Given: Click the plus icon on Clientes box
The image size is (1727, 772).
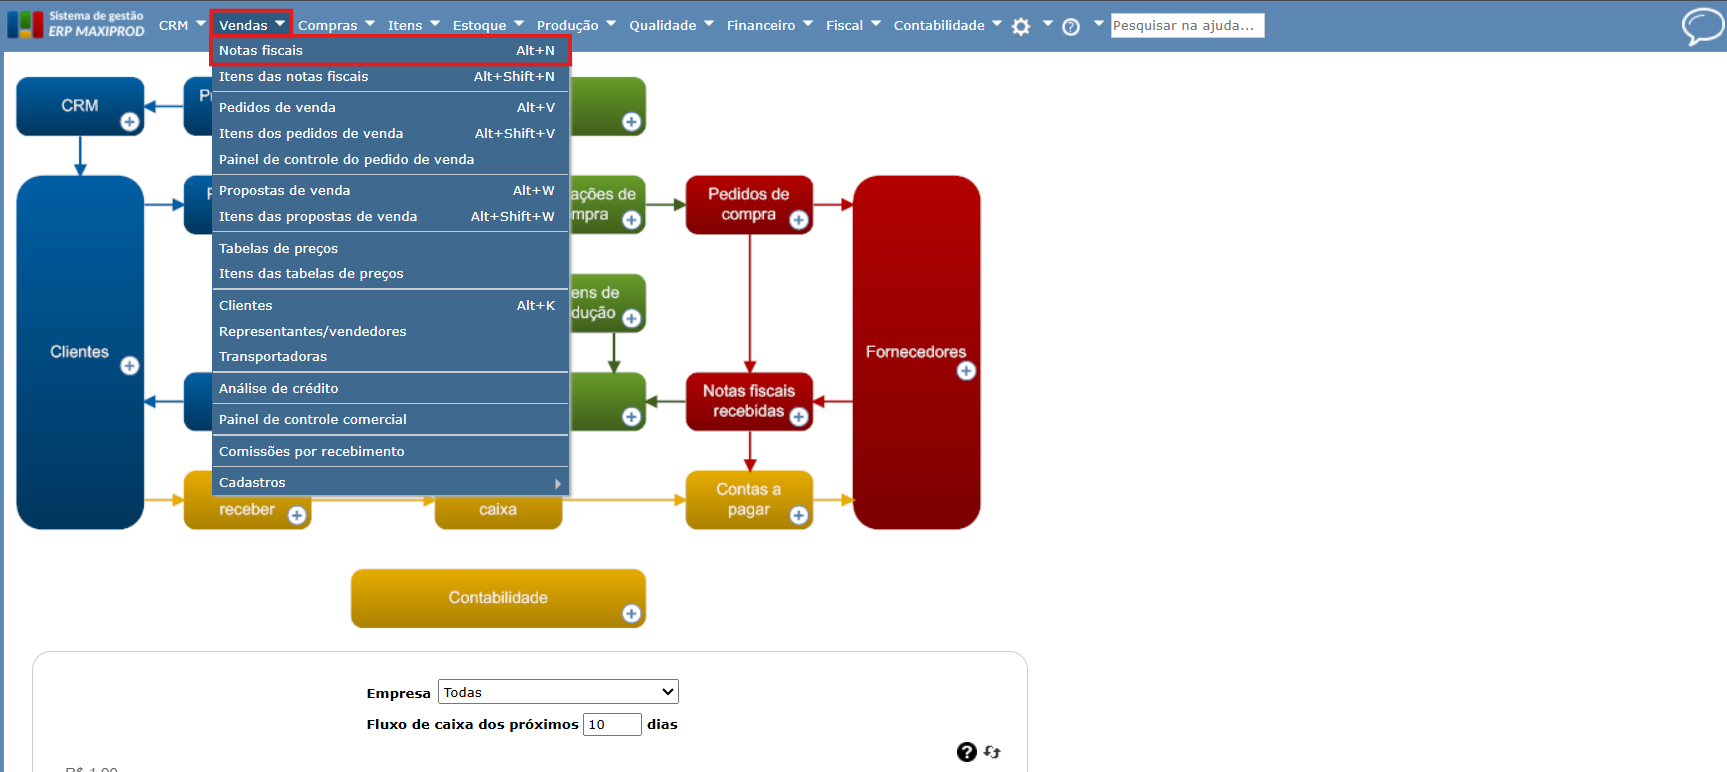Looking at the screenshot, I should point(130,366).
